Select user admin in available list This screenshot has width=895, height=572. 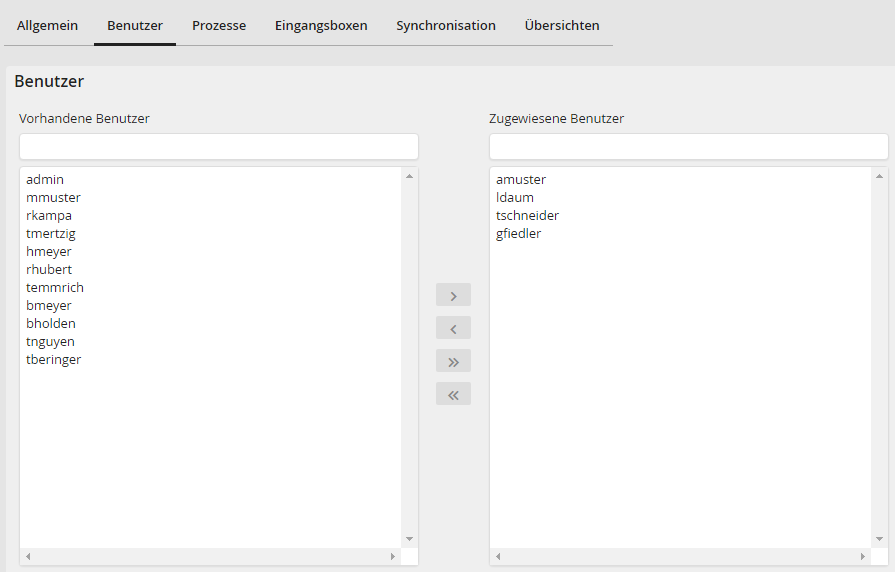coord(45,180)
